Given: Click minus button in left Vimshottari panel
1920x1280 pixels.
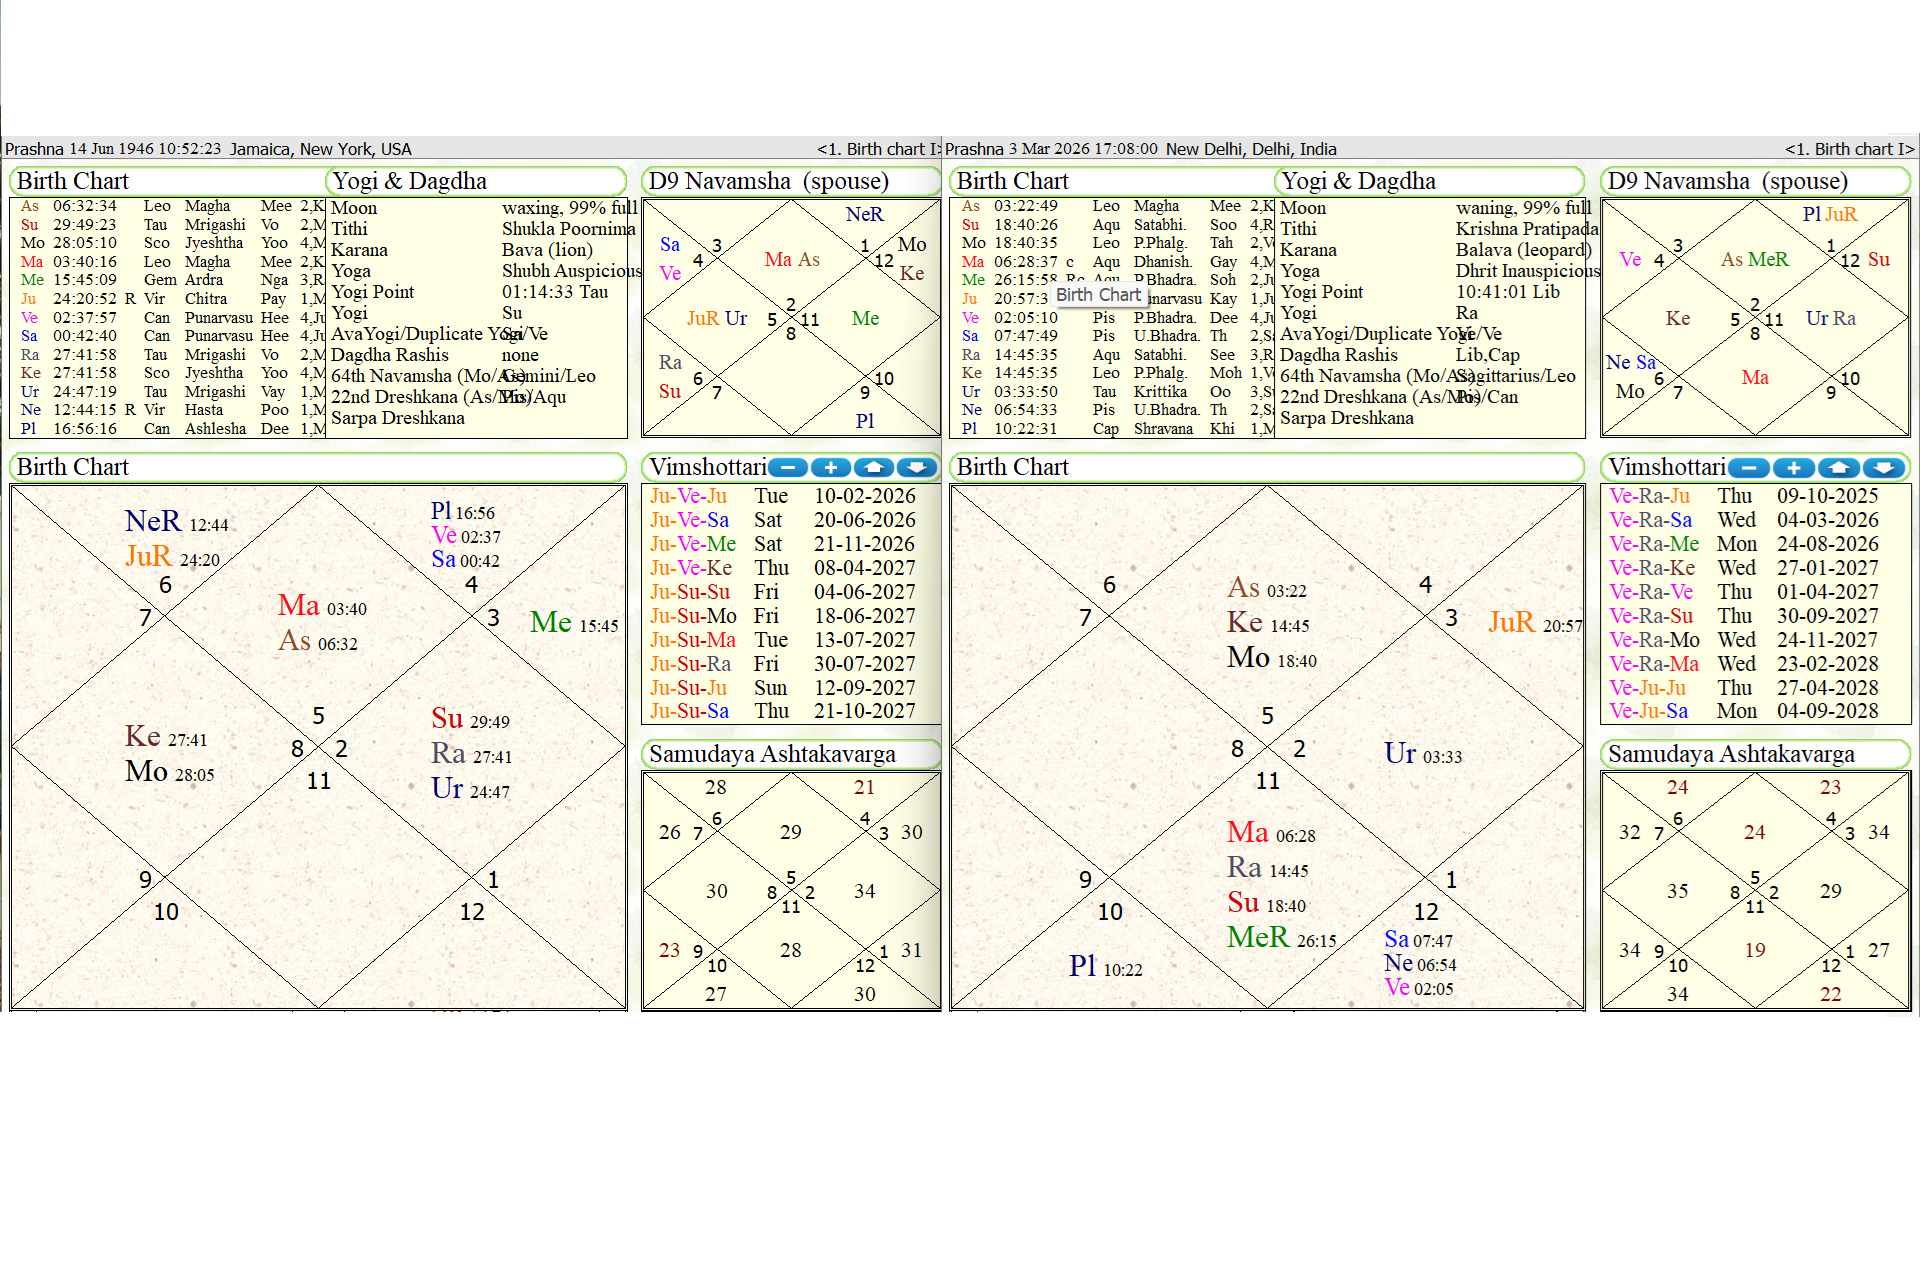Looking at the screenshot, I should click(x=788, y=467).
